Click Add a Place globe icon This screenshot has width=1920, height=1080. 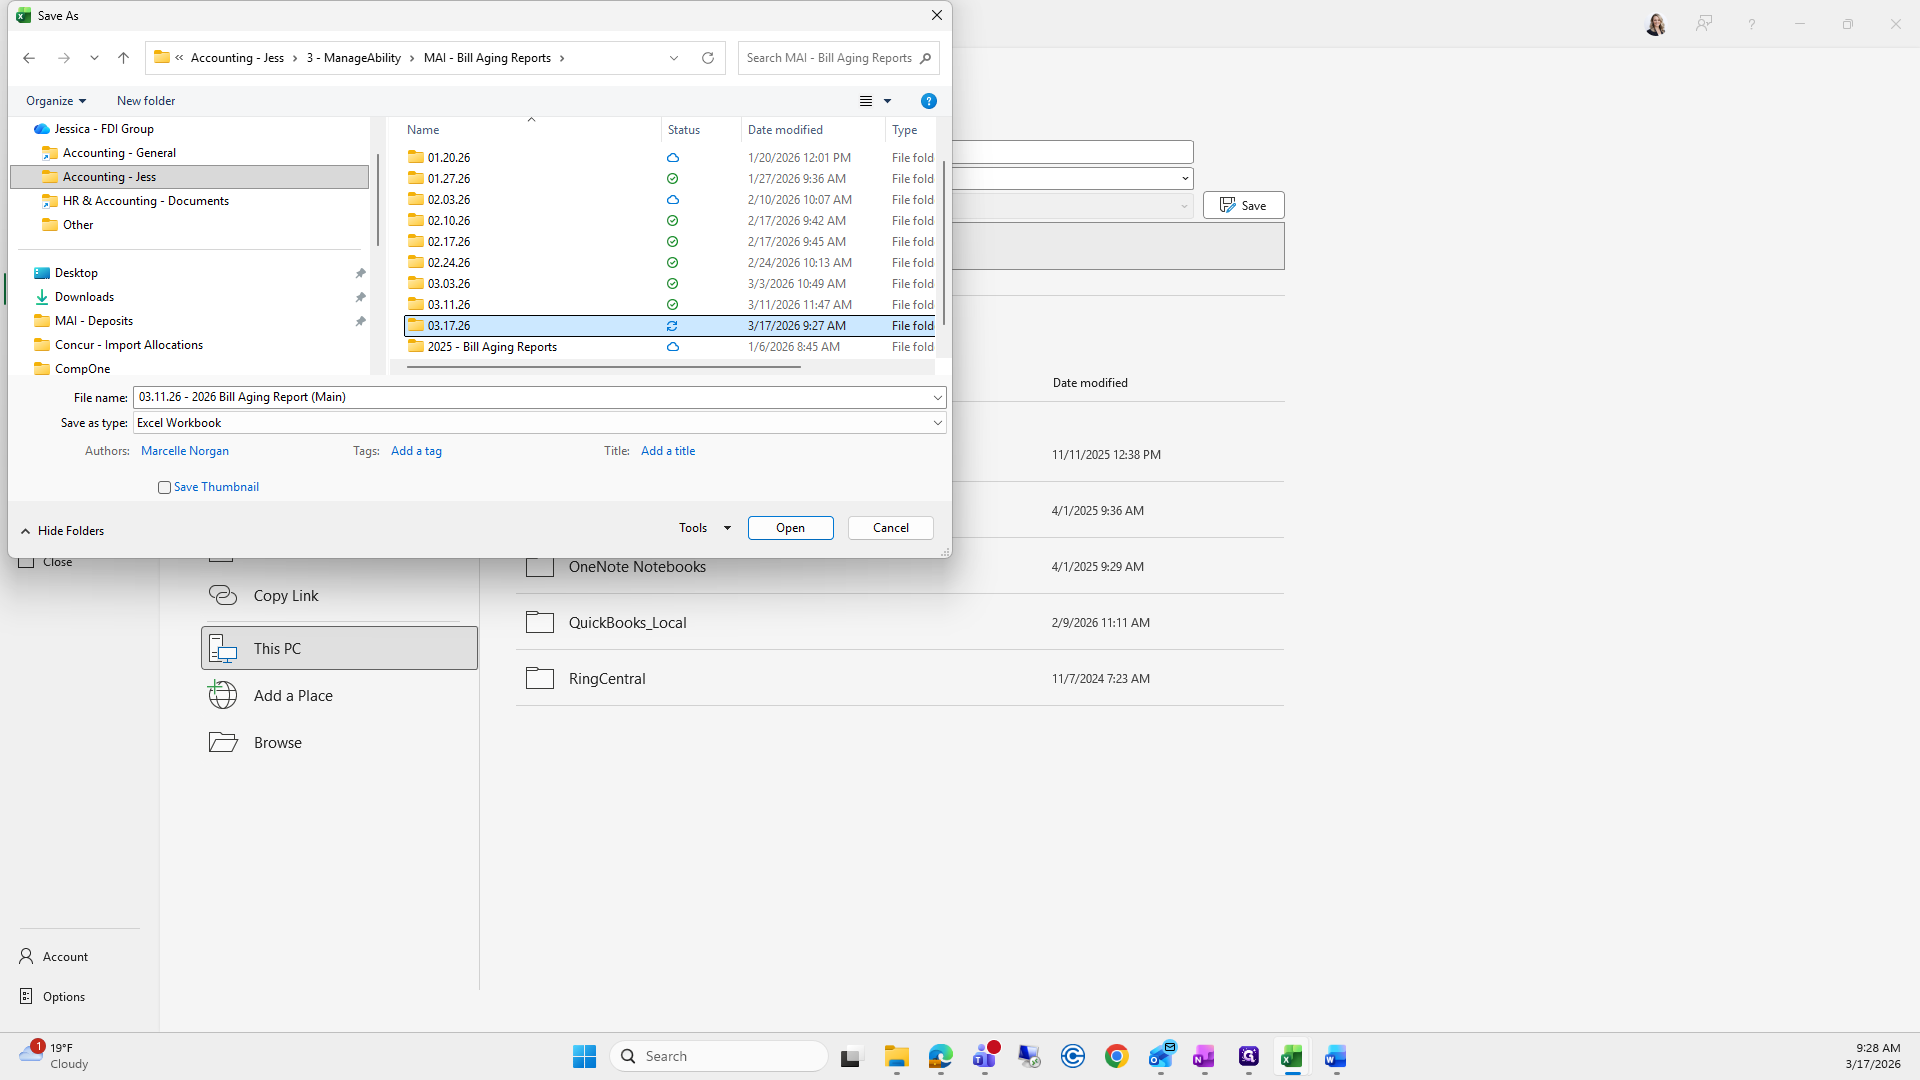click(223, 695)
